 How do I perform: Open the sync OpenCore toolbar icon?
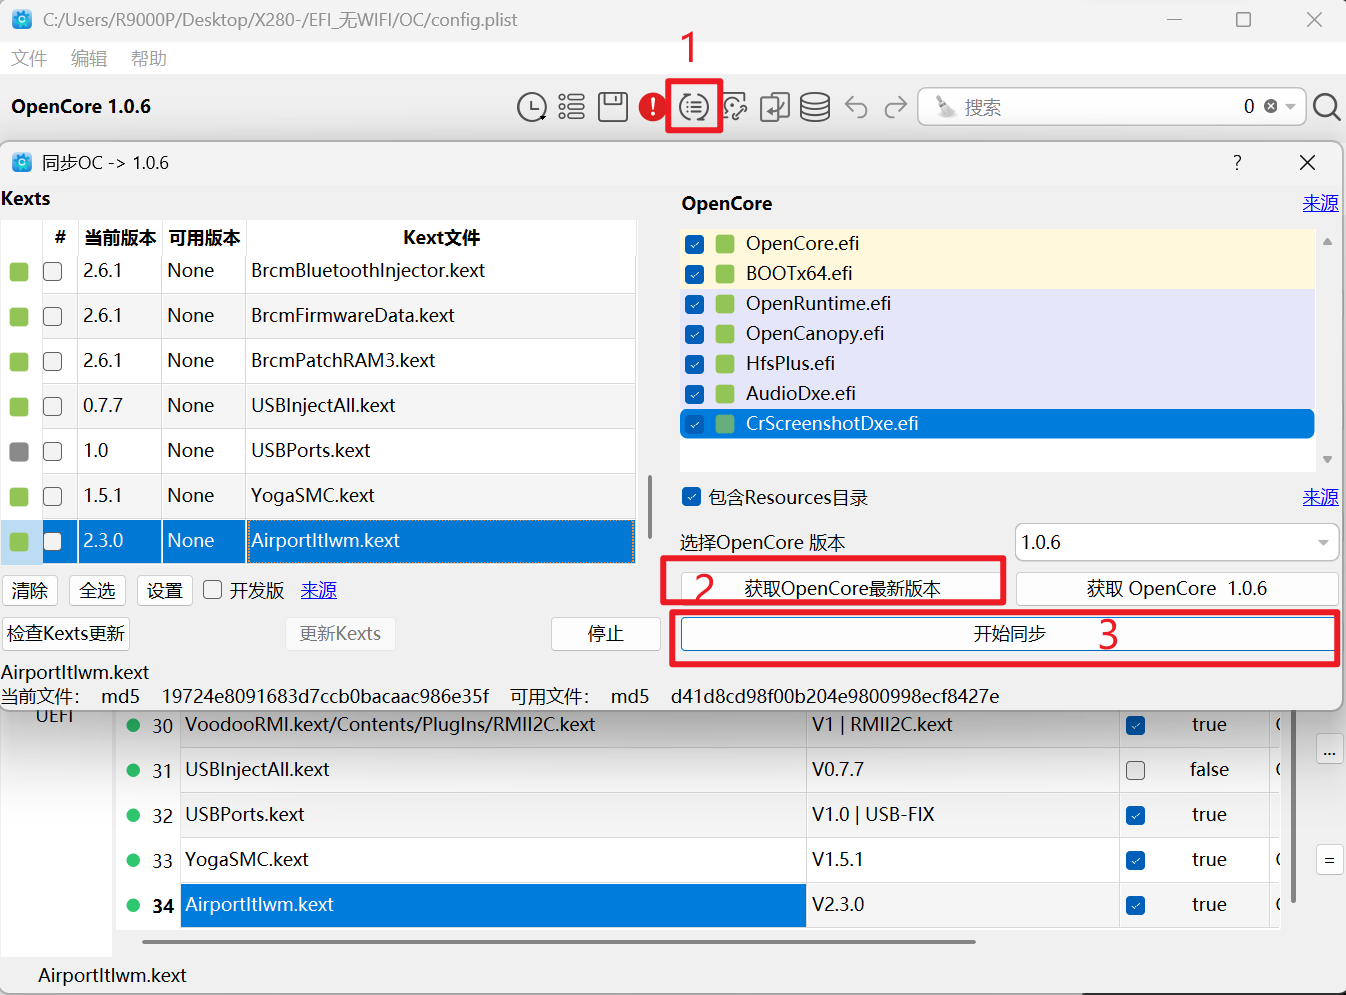point(694,107)
